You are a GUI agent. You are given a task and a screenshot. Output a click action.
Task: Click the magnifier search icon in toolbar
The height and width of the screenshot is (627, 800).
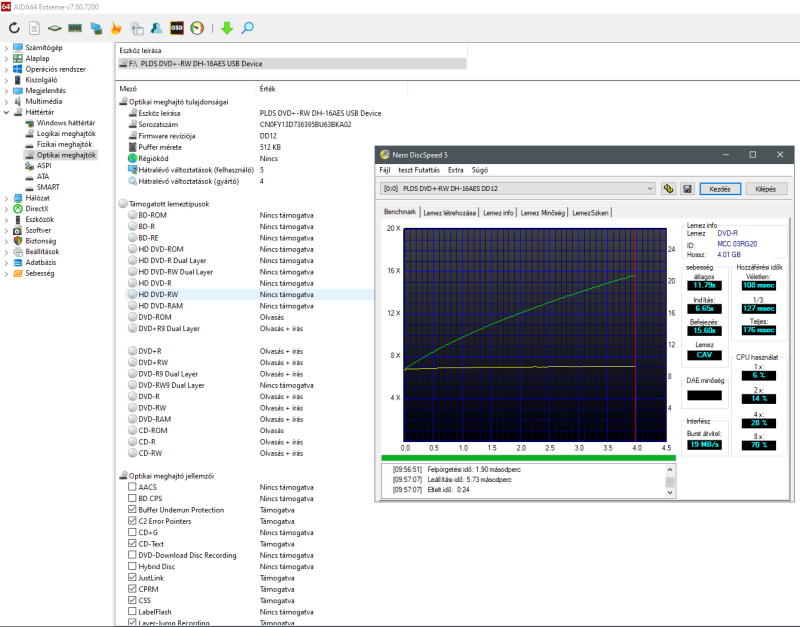point(247,28)
